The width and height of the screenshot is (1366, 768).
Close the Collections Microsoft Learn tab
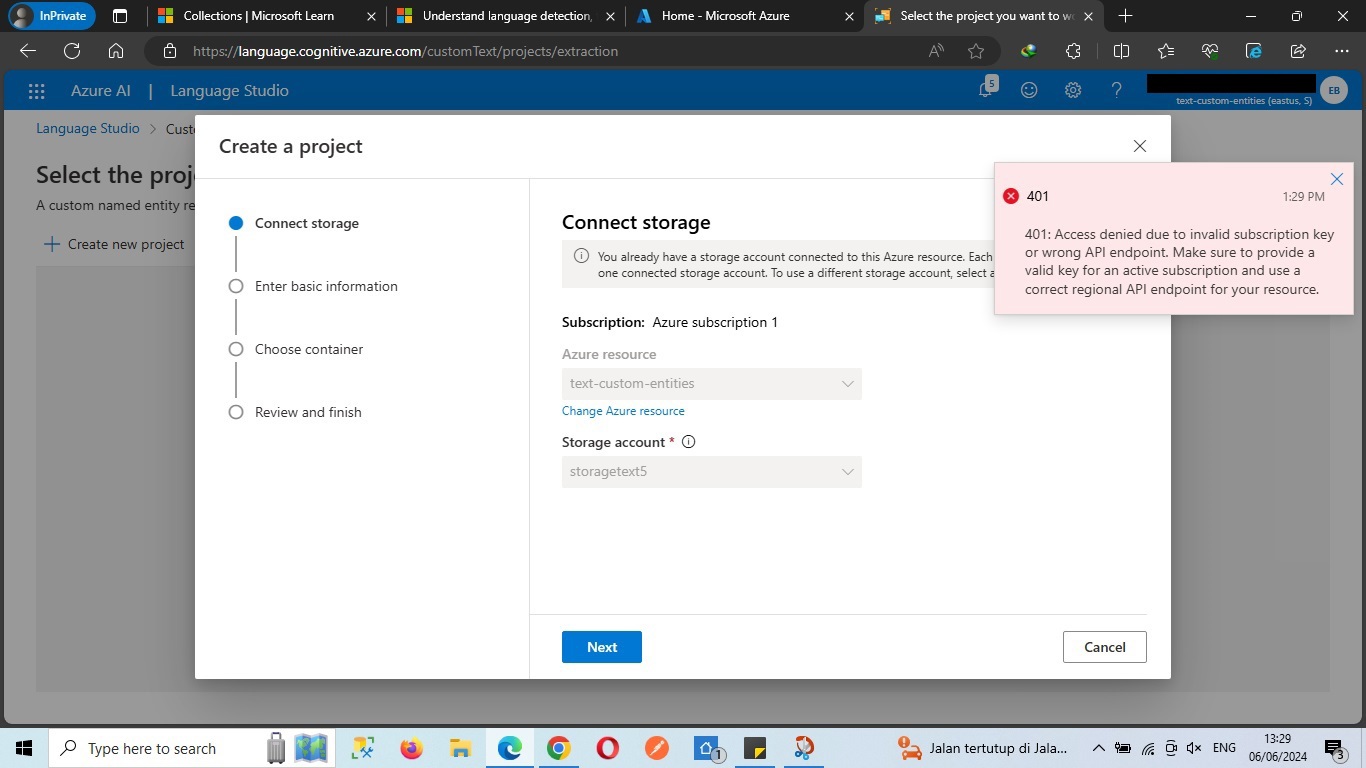click(372, 16)
